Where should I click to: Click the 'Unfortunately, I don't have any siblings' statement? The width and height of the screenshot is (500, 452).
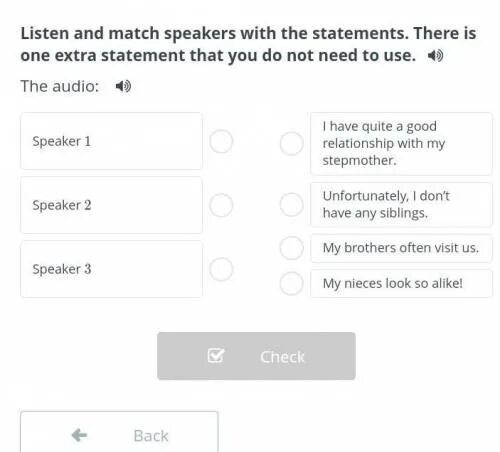(401, 205)
